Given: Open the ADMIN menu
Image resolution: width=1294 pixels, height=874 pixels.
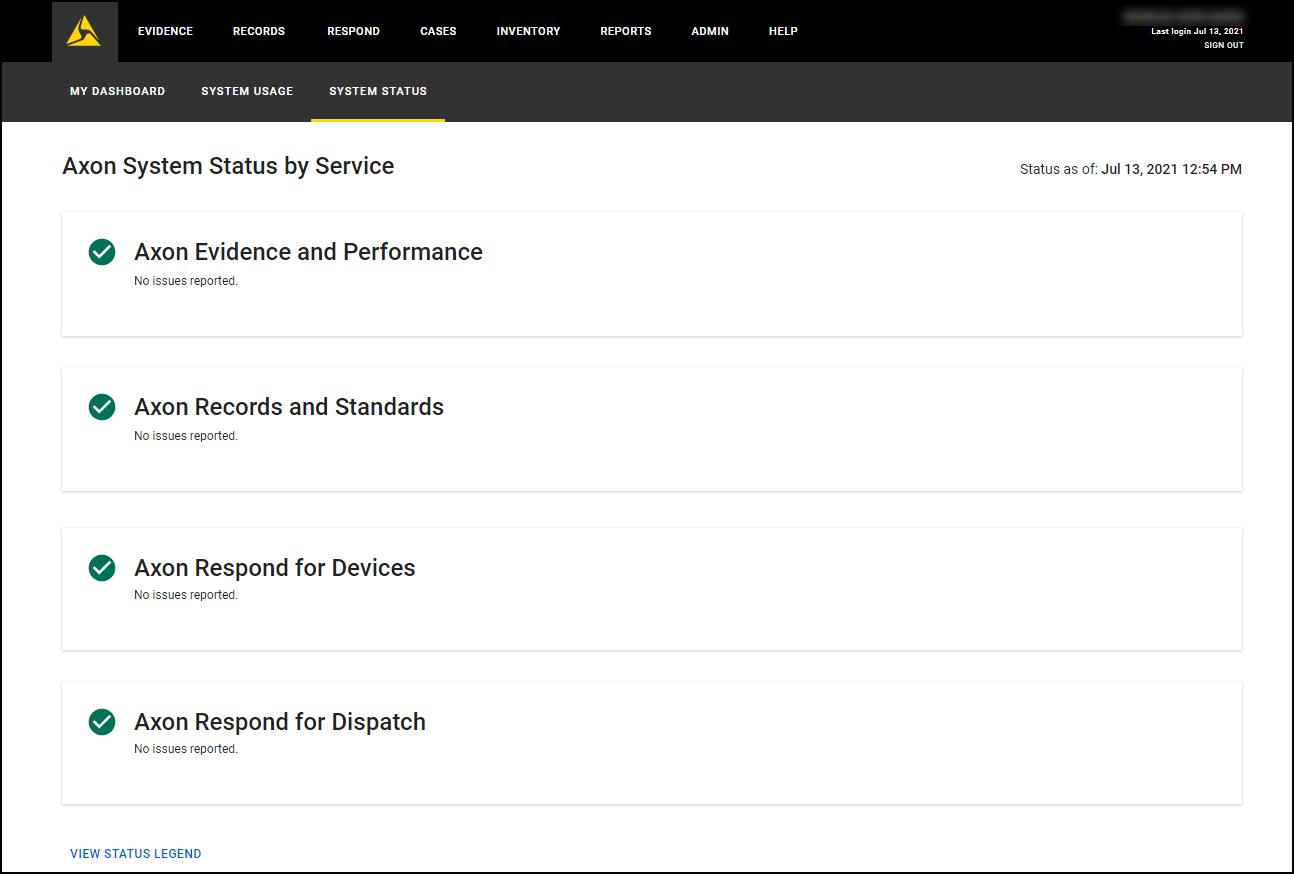Looking at the screenshot, I should (710, 31).
